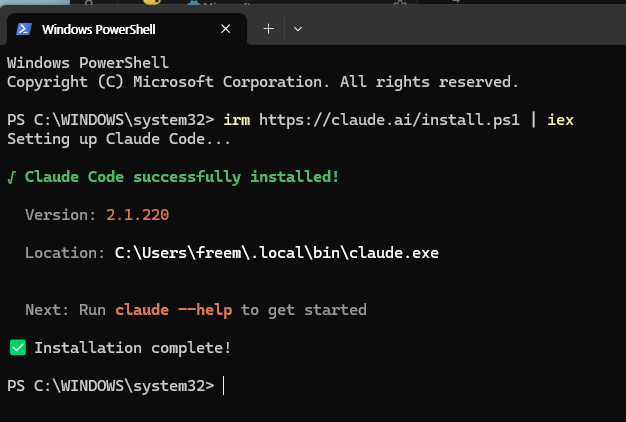Click the Setting up Claude Code line
This screenshot has height=422, width=626.
click(x=119, y=139)
